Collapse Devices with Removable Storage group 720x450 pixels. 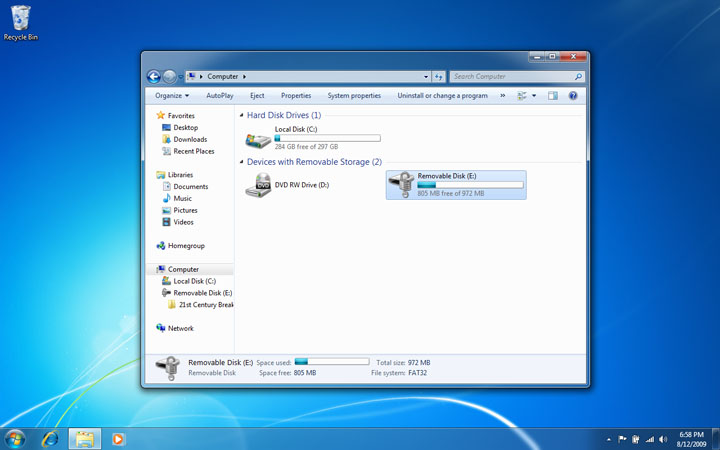(x=242, y=162)
